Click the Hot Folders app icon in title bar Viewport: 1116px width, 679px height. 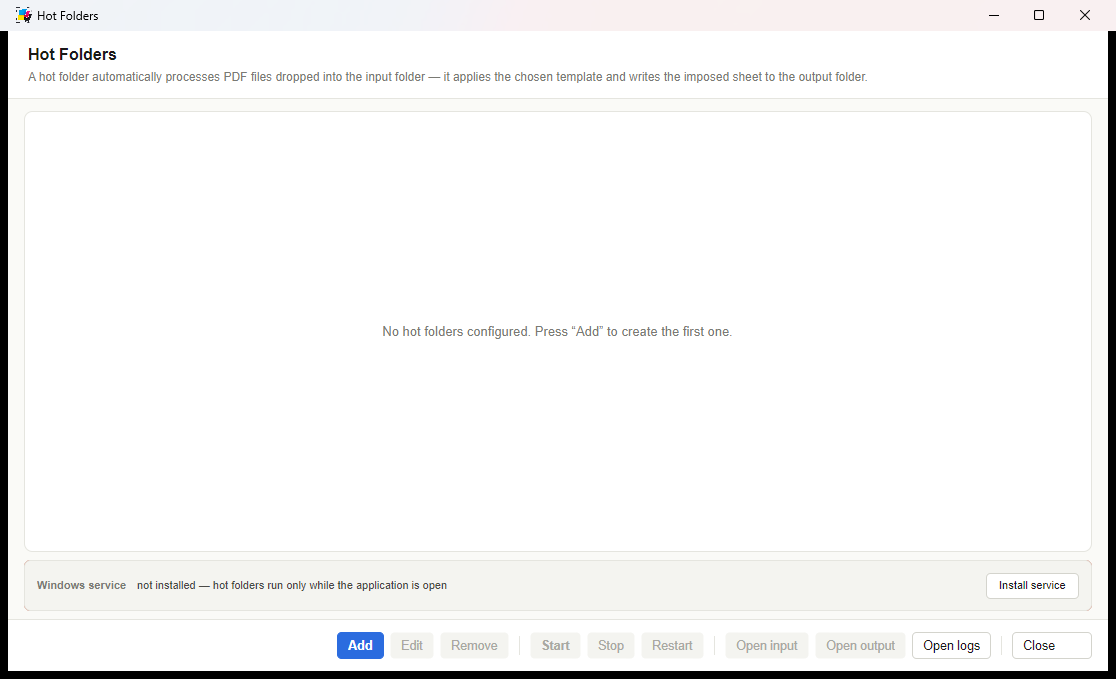pos(23,15)
